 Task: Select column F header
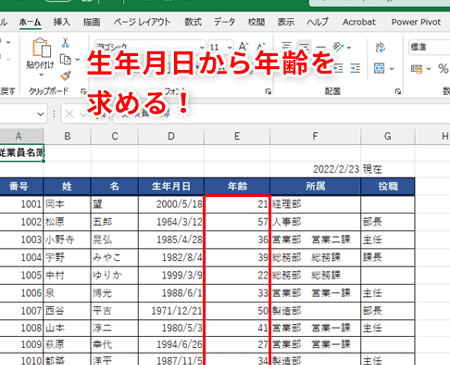coord(315,136)
